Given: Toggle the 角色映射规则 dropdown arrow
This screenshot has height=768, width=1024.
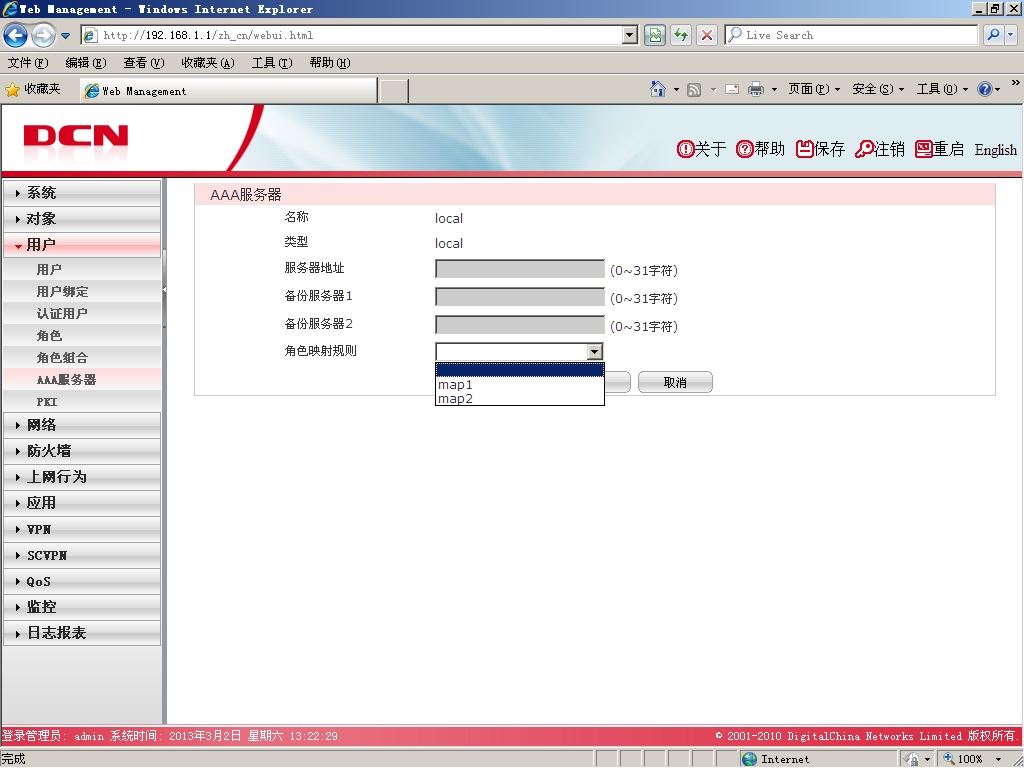Looking at the screenshot, I should point(594,352).
